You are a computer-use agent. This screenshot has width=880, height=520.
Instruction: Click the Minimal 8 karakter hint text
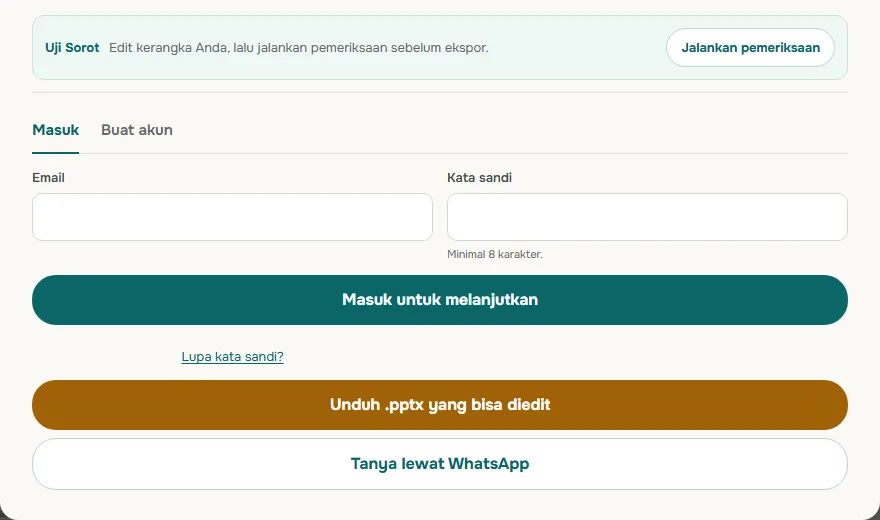[x=494, y=254]
